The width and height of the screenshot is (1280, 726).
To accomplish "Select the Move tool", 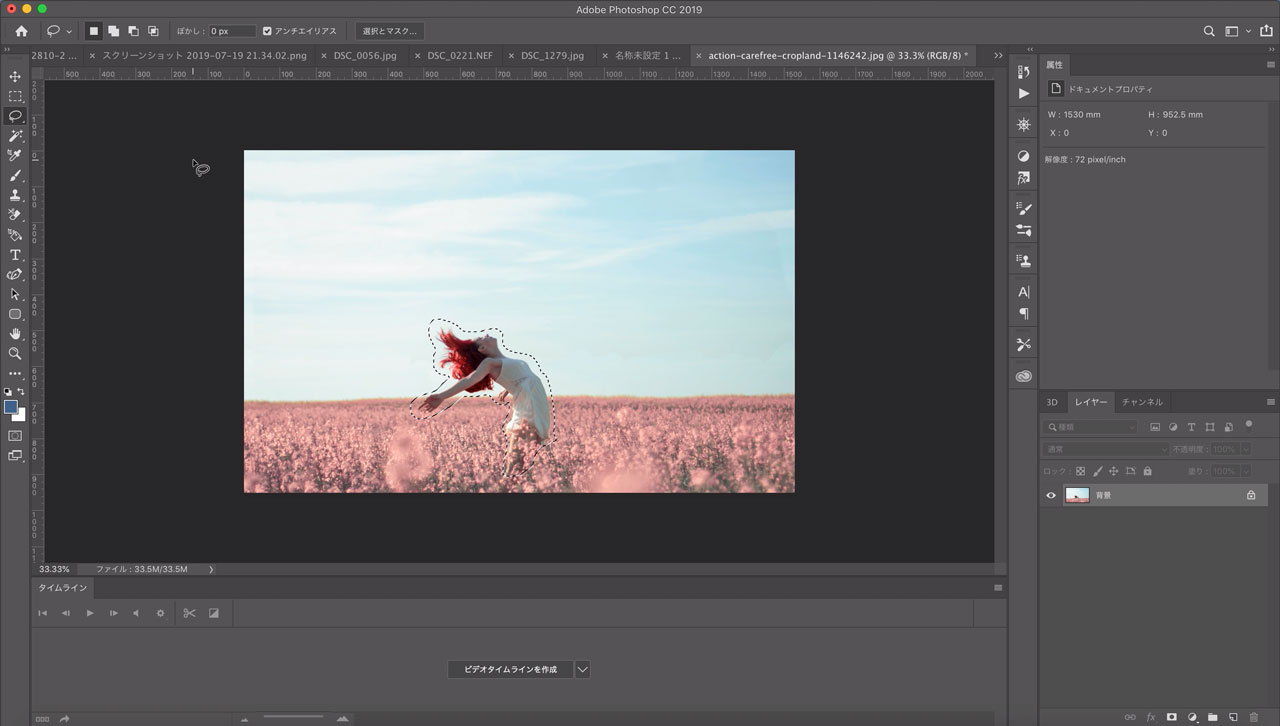I will [x=15, y=77].
